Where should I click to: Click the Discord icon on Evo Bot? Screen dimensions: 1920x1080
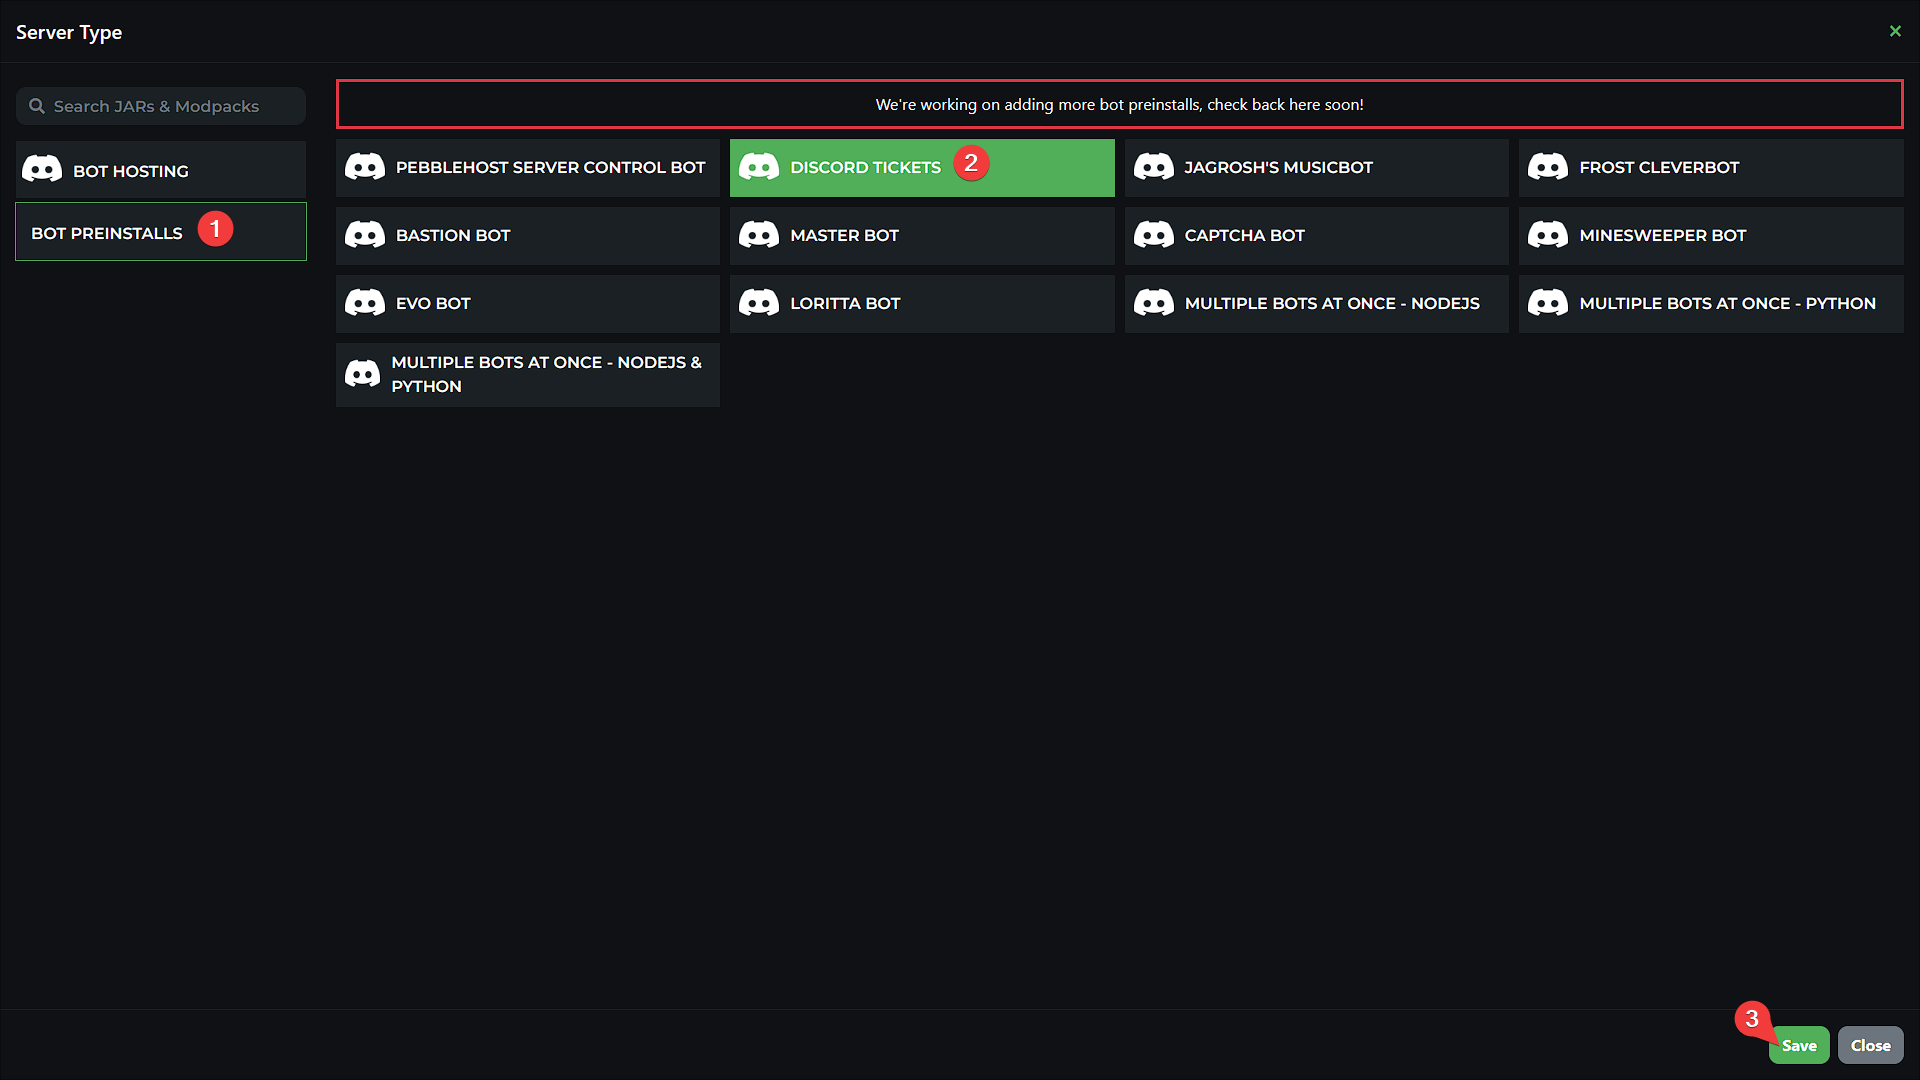pos(365,303)
